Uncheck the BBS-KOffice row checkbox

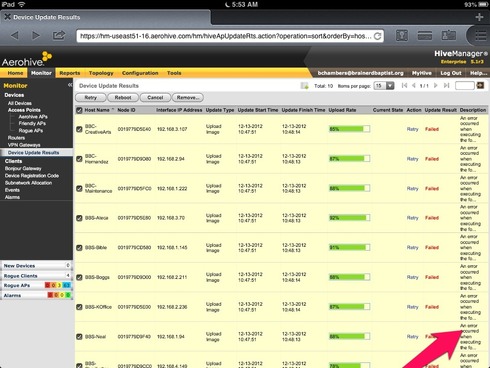79,307
